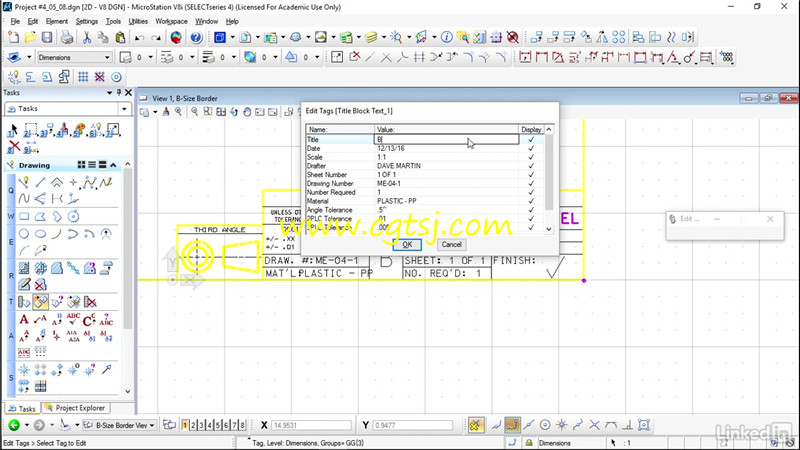800x450 pixels.
Task: Toggle Display check for Sheet Number tag
Action: (x=531, y=174)
